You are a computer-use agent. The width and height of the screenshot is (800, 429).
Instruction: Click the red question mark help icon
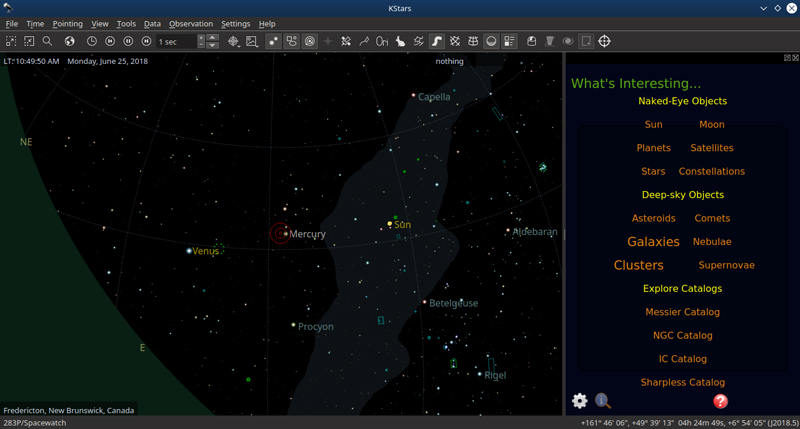720,401
